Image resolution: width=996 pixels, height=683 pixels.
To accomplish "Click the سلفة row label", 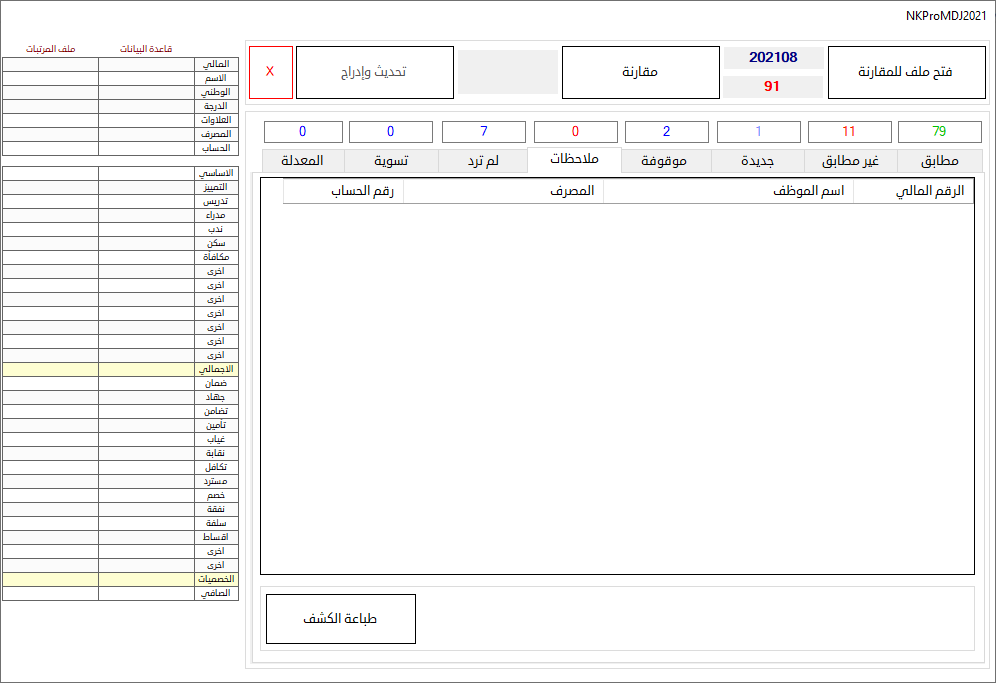I will 217,523.
